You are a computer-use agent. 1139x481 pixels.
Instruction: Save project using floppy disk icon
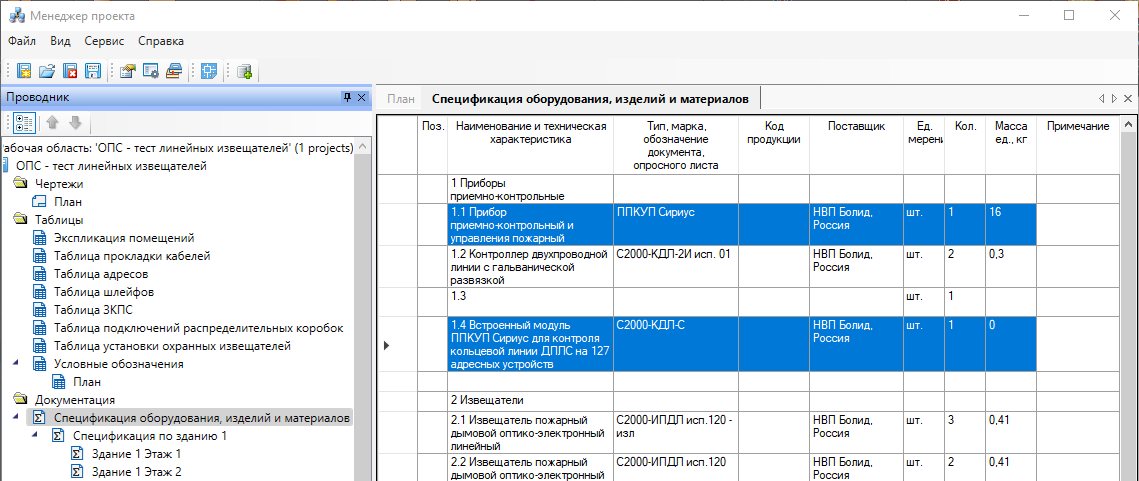point(93,71)
